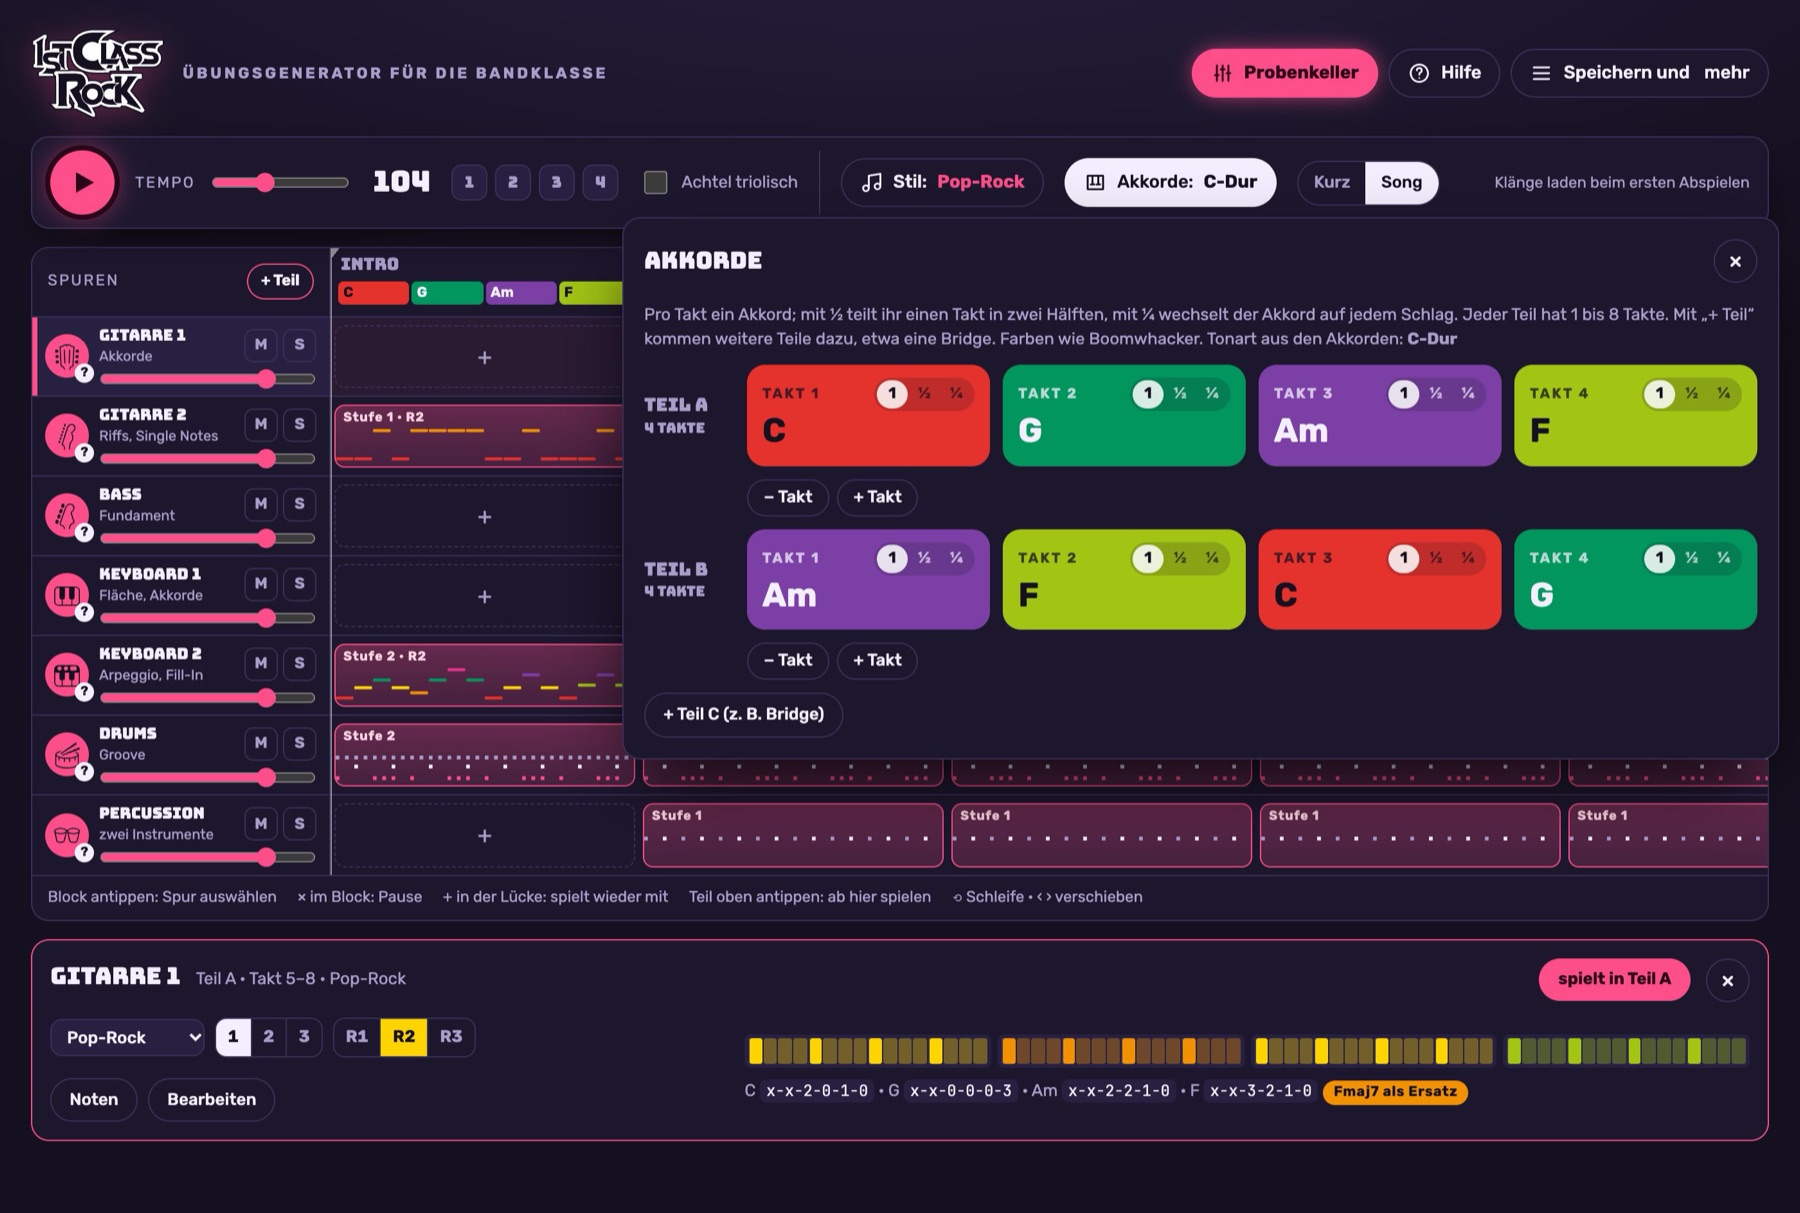
Task: Adjust Keyboard 1 volume slider
Action: (x=207, y=618)
